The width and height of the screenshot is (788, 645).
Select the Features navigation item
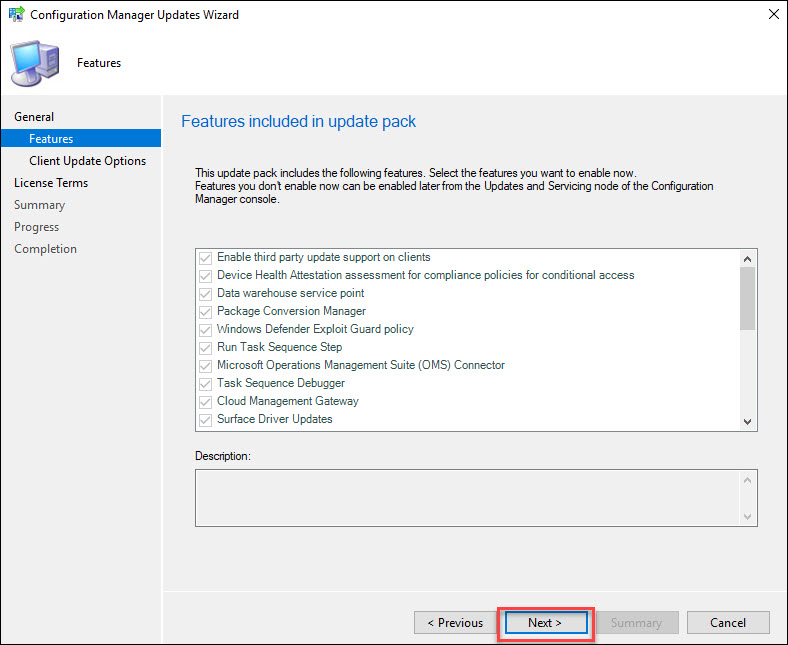pos(81,138)
